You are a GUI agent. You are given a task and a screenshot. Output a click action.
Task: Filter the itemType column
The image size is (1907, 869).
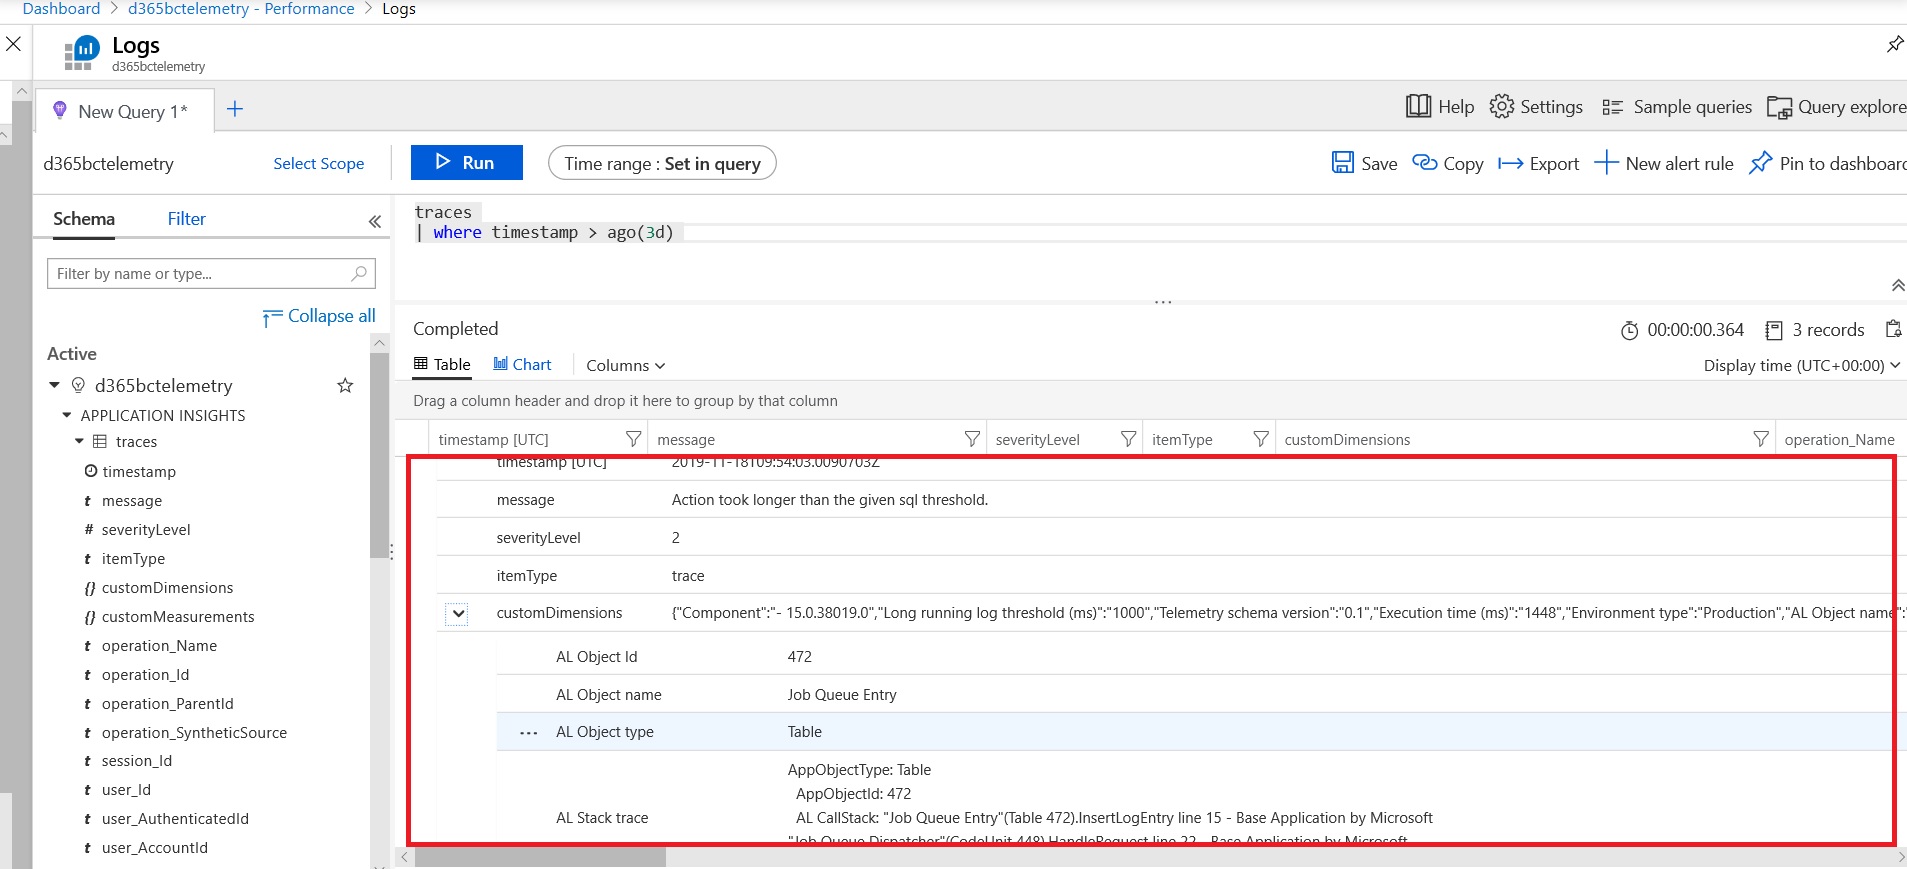(x=1261, y=439)
